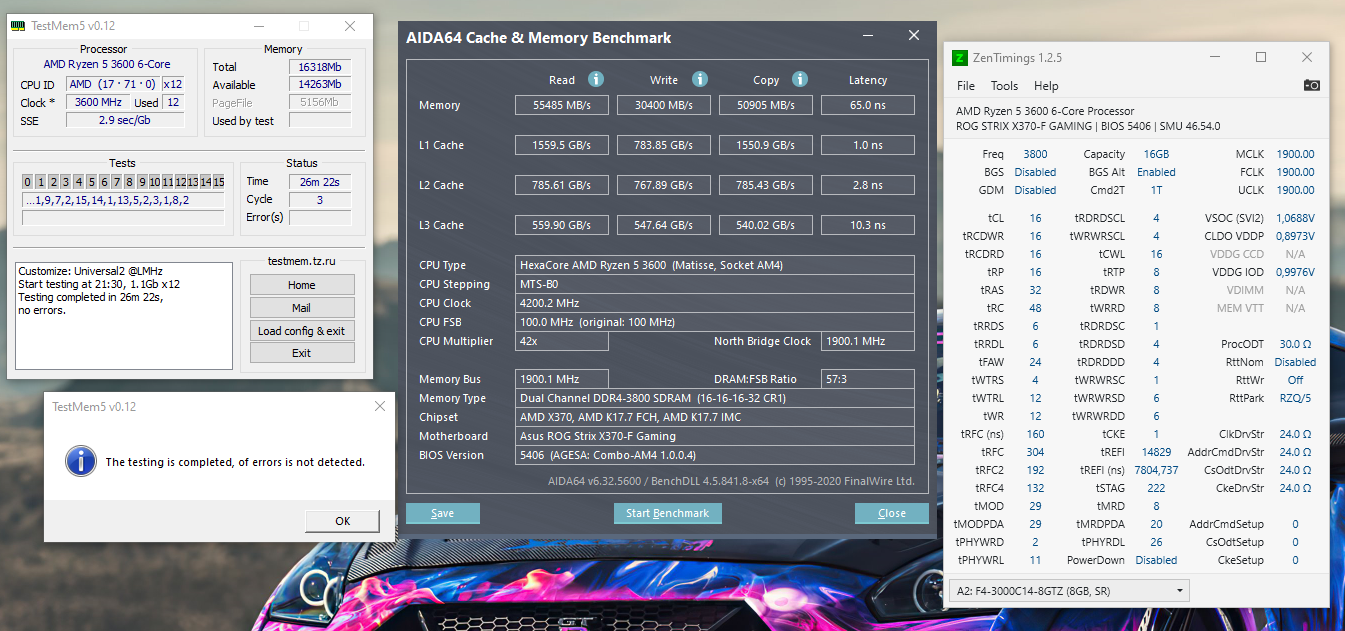Image resolution: width=1345 pixels, height=631 pixels.
Task: Click Save in AIDA64 benchmark window
Action: point(443,513)
